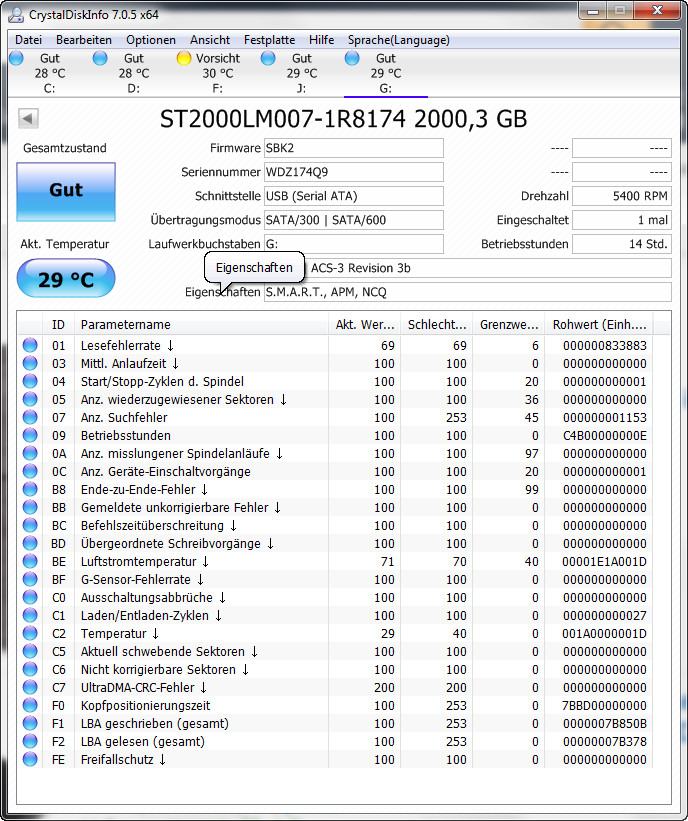Click status icon of Start/Stopp-Zyklen row
The width and height of the screenshot is (688, 821).
coord(30,381)
